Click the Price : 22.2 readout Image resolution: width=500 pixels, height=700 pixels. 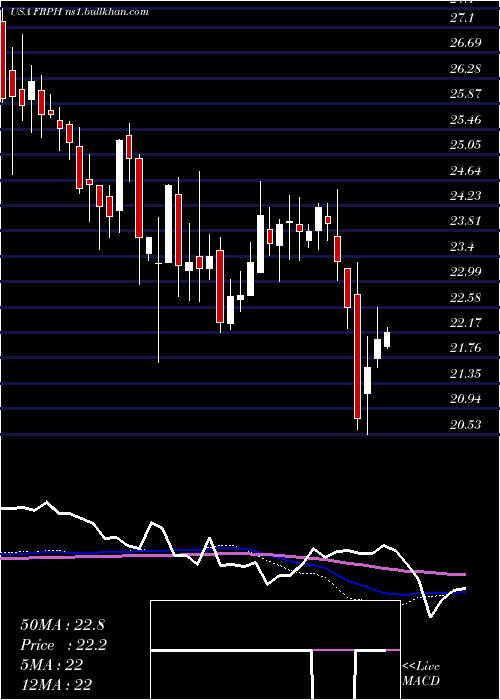click(x=63, y=645)
